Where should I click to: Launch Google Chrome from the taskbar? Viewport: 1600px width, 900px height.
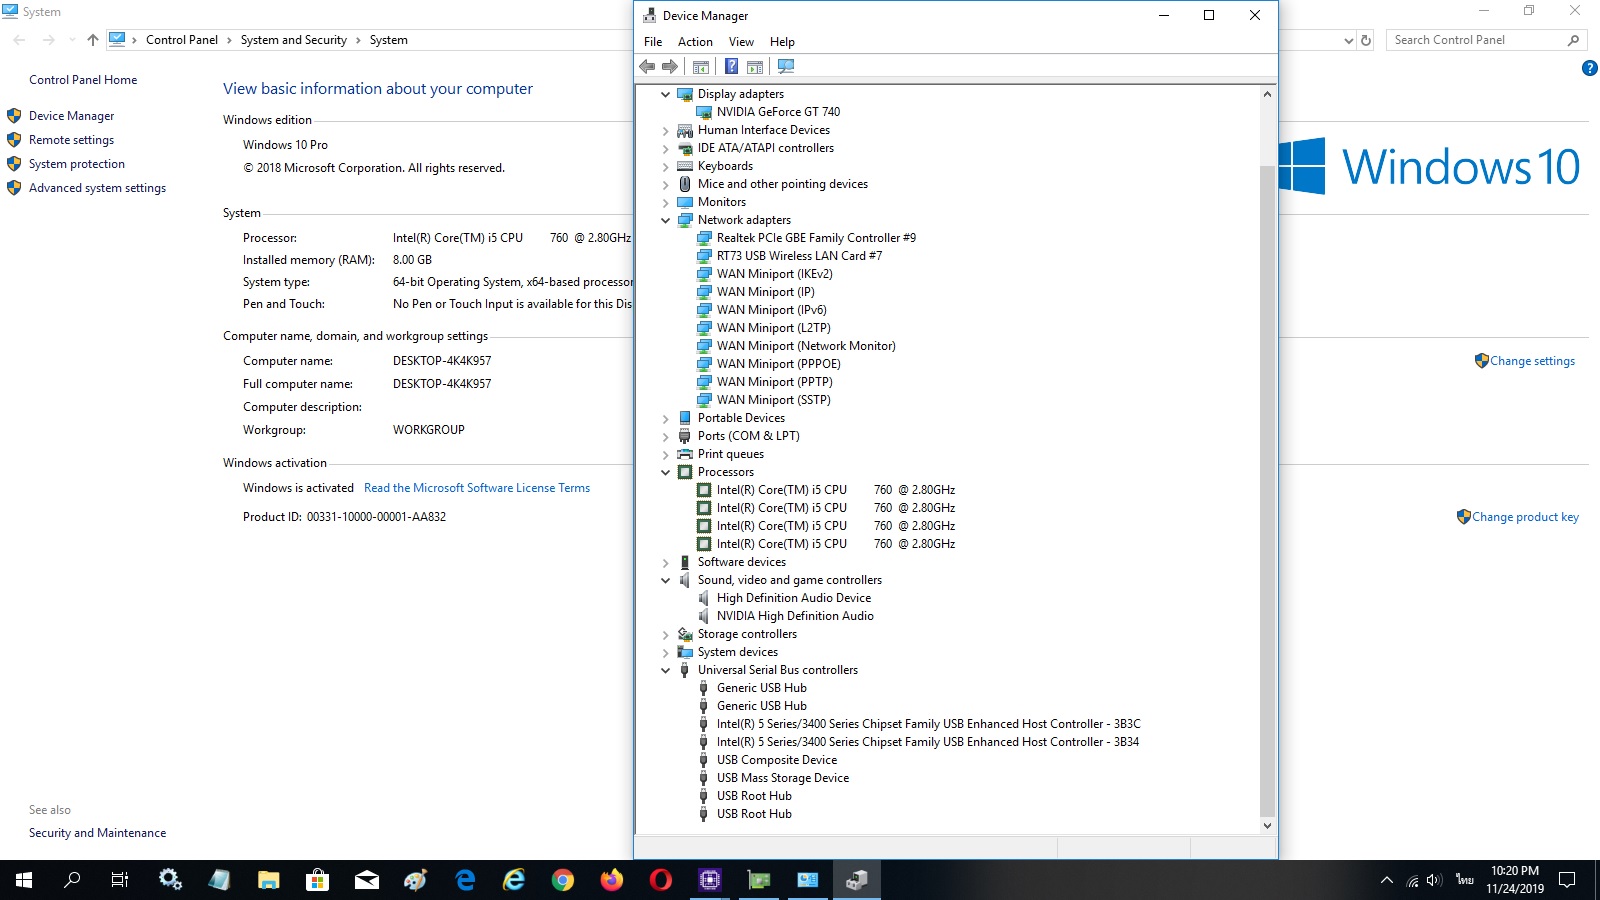(x=562, y=880)
